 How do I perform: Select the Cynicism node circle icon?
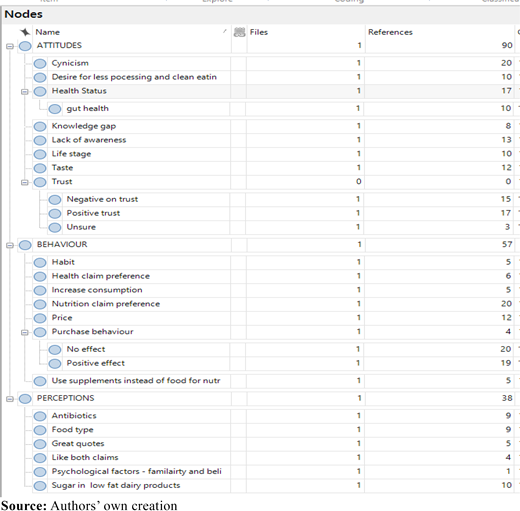[40, 63]
